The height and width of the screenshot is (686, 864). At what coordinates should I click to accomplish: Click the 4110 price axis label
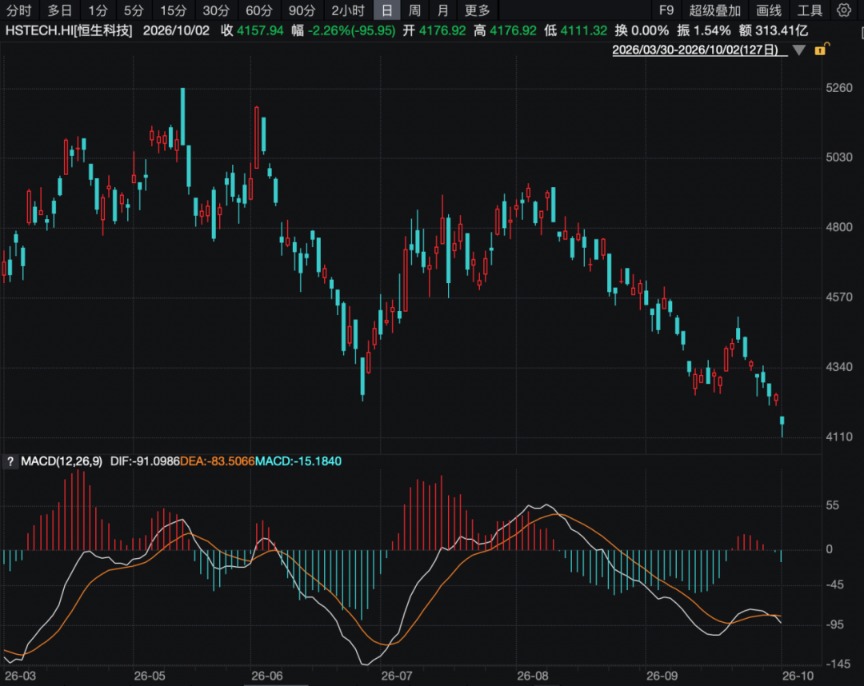(x=839, y=437)
